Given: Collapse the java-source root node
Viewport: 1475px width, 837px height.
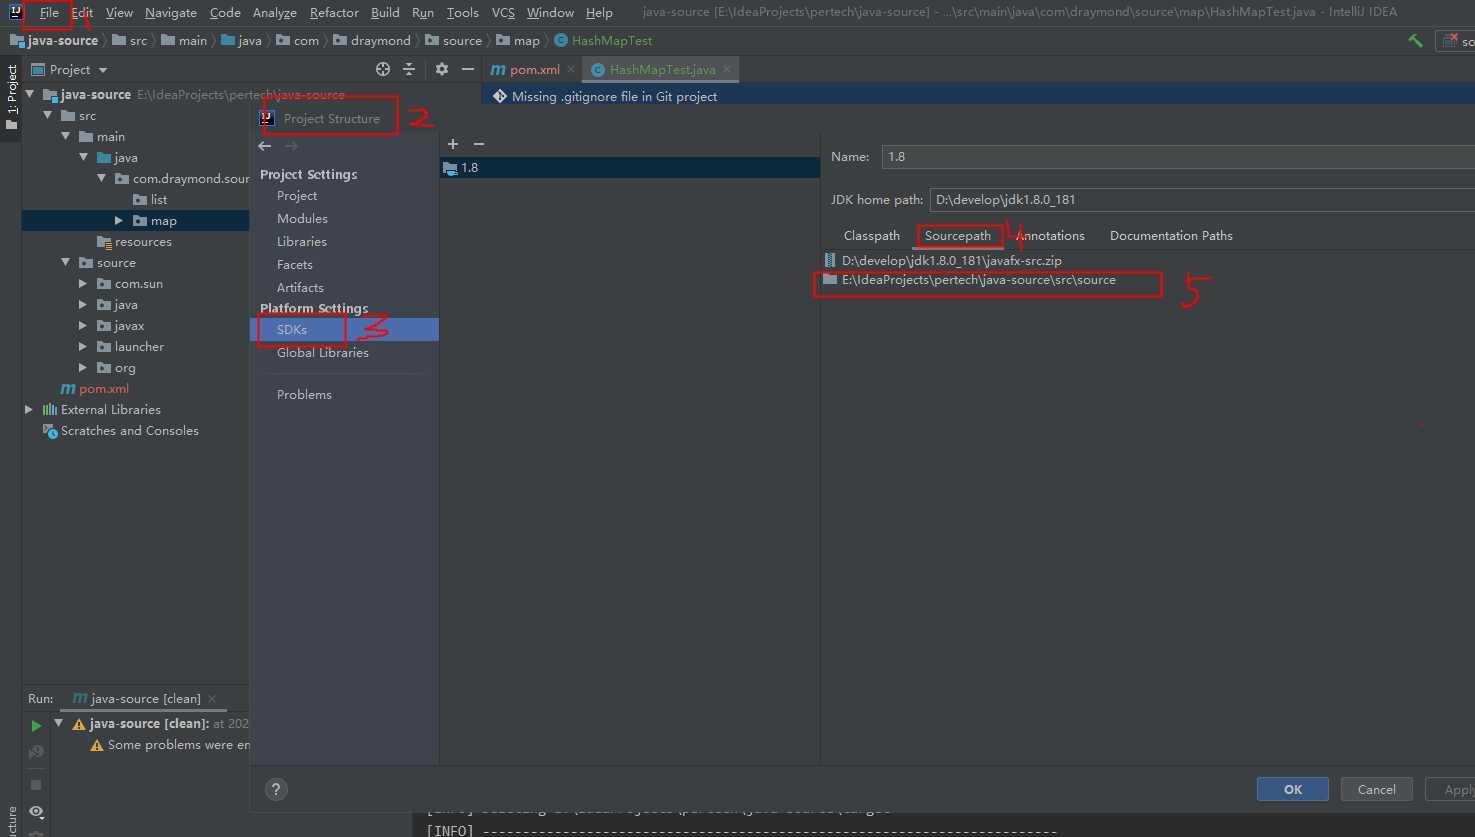Looking at the screenshot, I should (x=30, y=95).
